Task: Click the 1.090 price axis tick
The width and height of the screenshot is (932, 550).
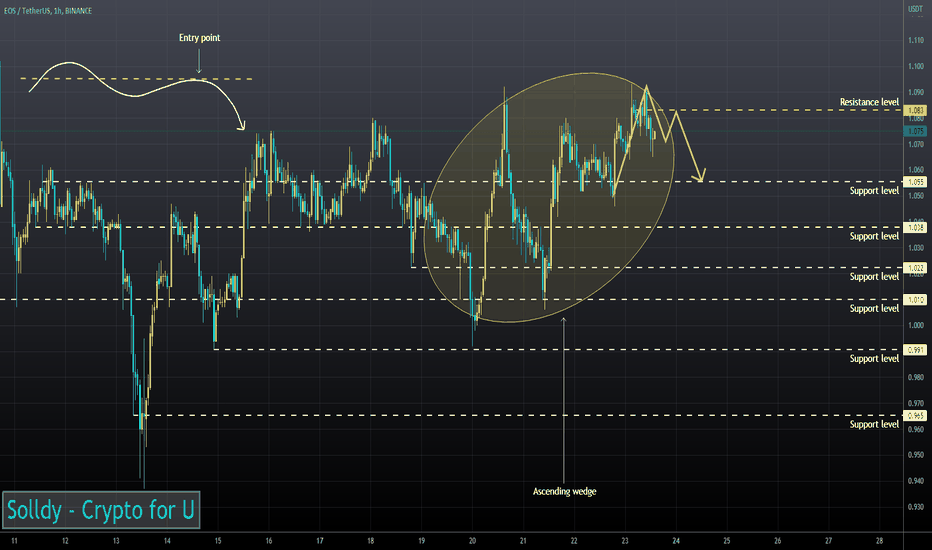Action: (916, 92)
